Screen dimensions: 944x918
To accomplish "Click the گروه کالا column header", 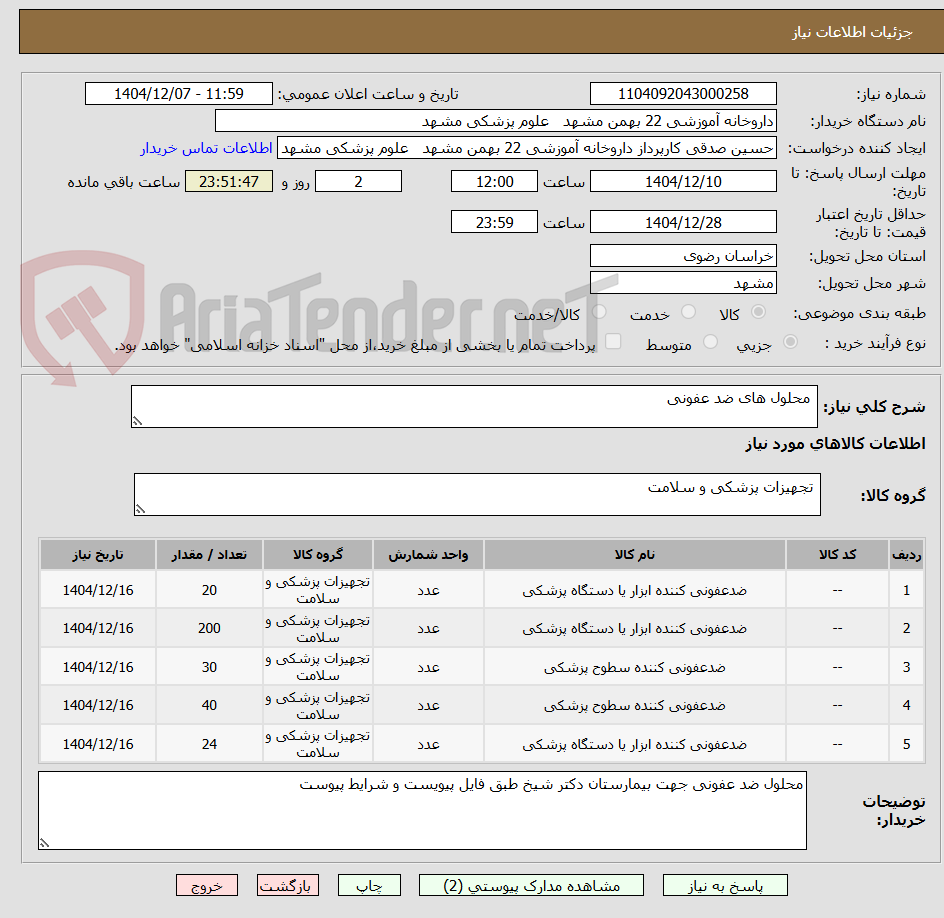I will pyautogui.click(x=318, y=554).
